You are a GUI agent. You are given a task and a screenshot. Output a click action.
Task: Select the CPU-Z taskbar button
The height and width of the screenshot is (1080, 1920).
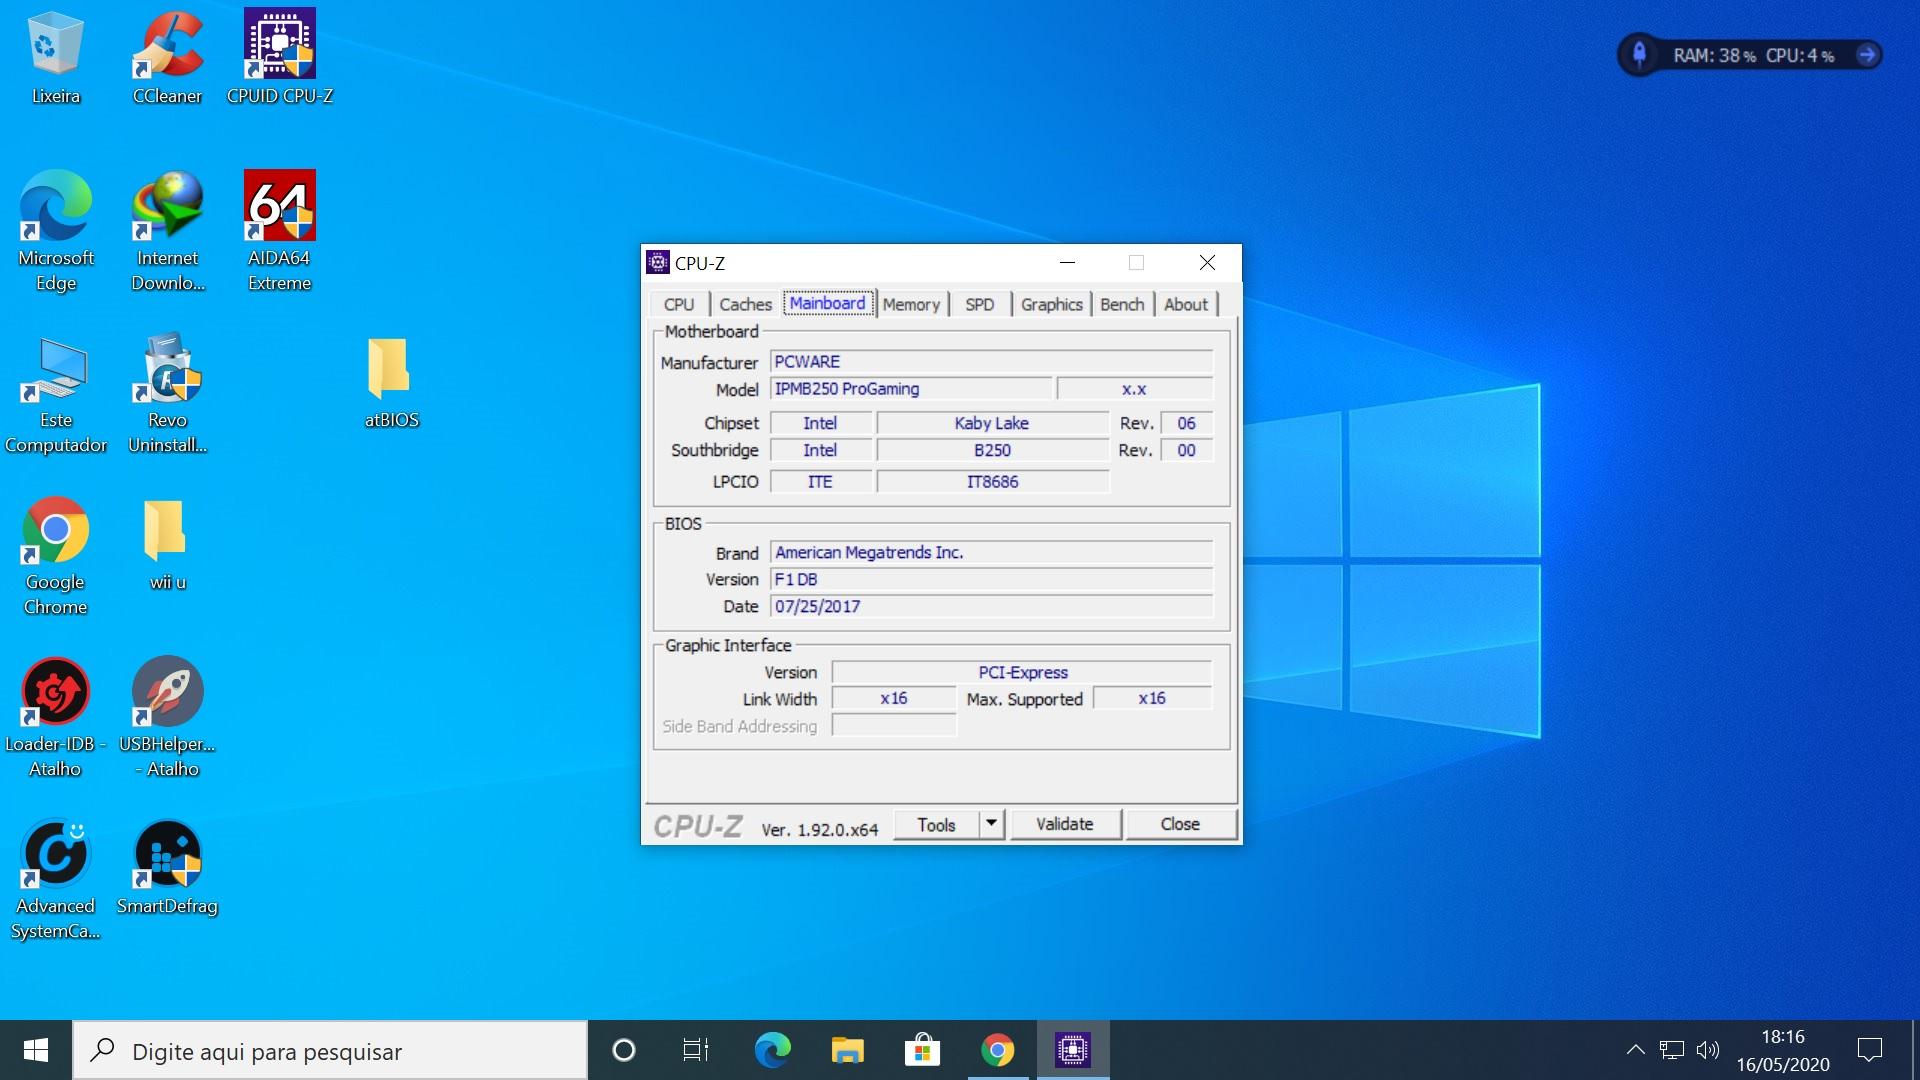pos(1073,1050)
